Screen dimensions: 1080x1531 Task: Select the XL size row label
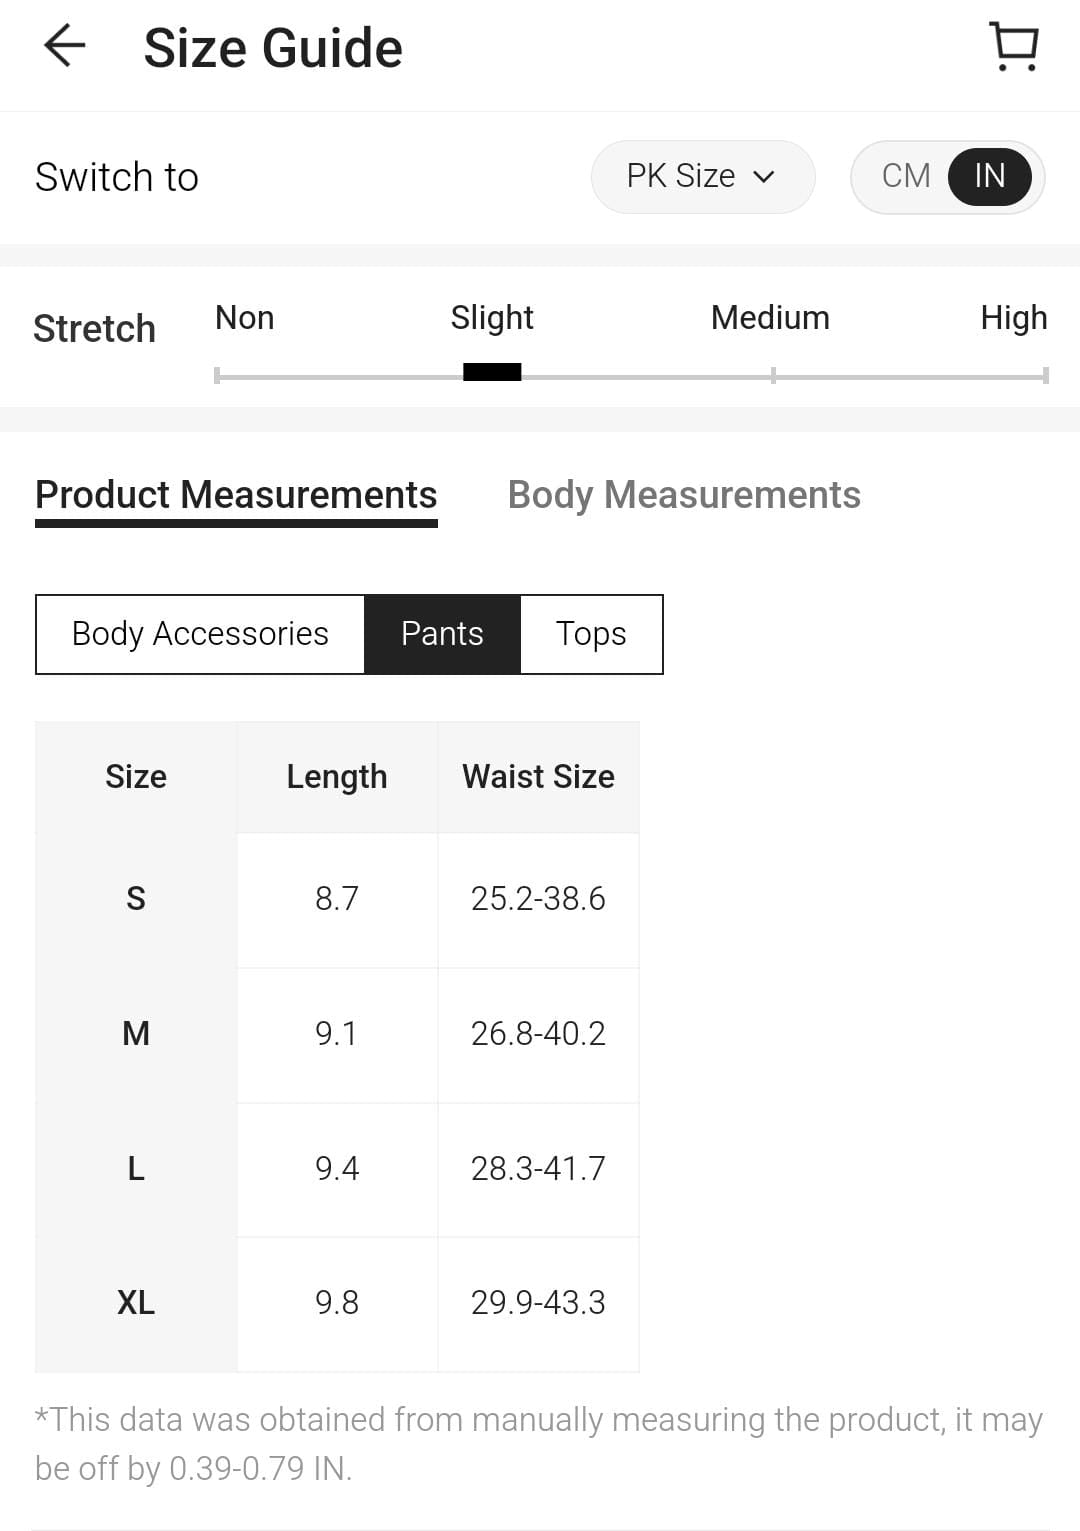[x=136, y=1302]
